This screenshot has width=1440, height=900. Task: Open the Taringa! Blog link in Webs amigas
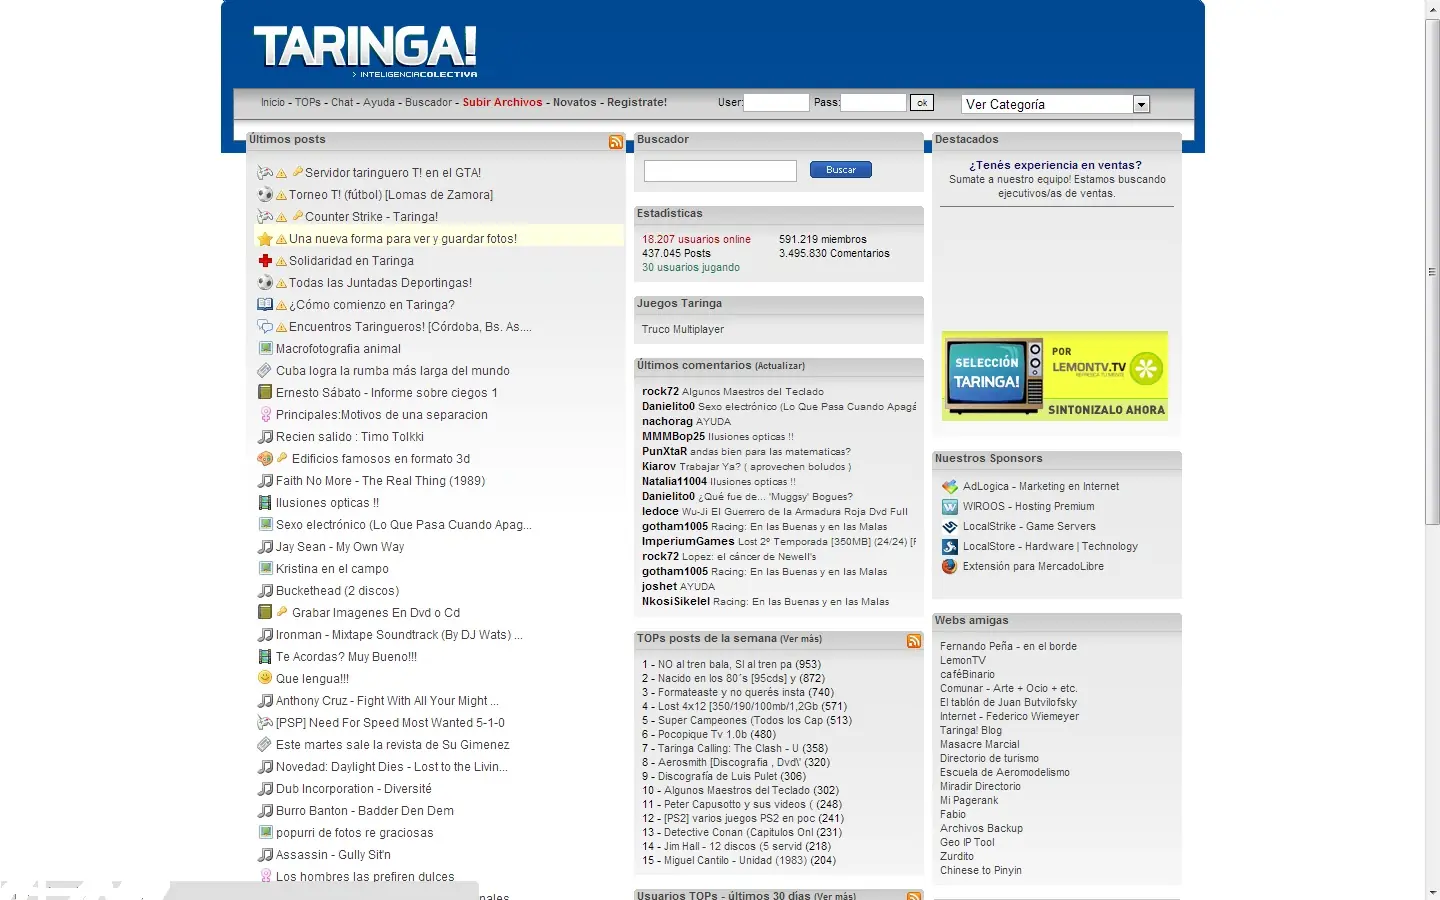click(970, 730)
